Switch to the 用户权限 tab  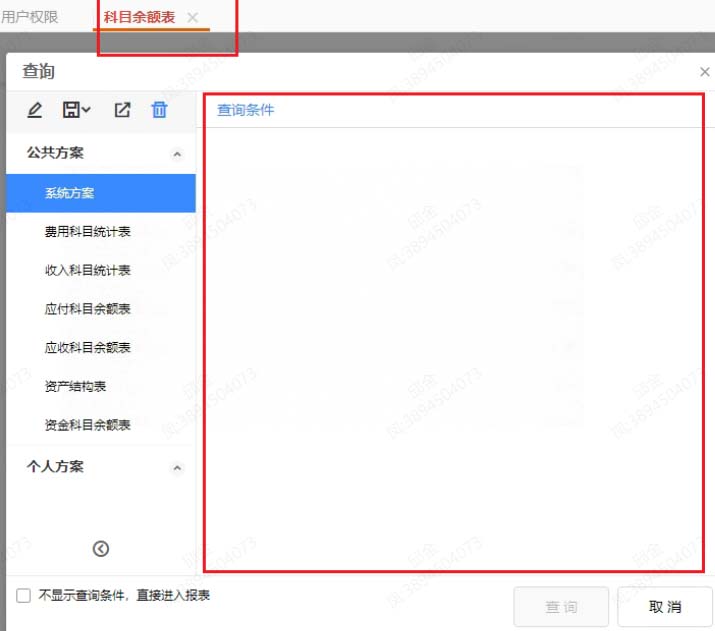[x=30, y=17]
